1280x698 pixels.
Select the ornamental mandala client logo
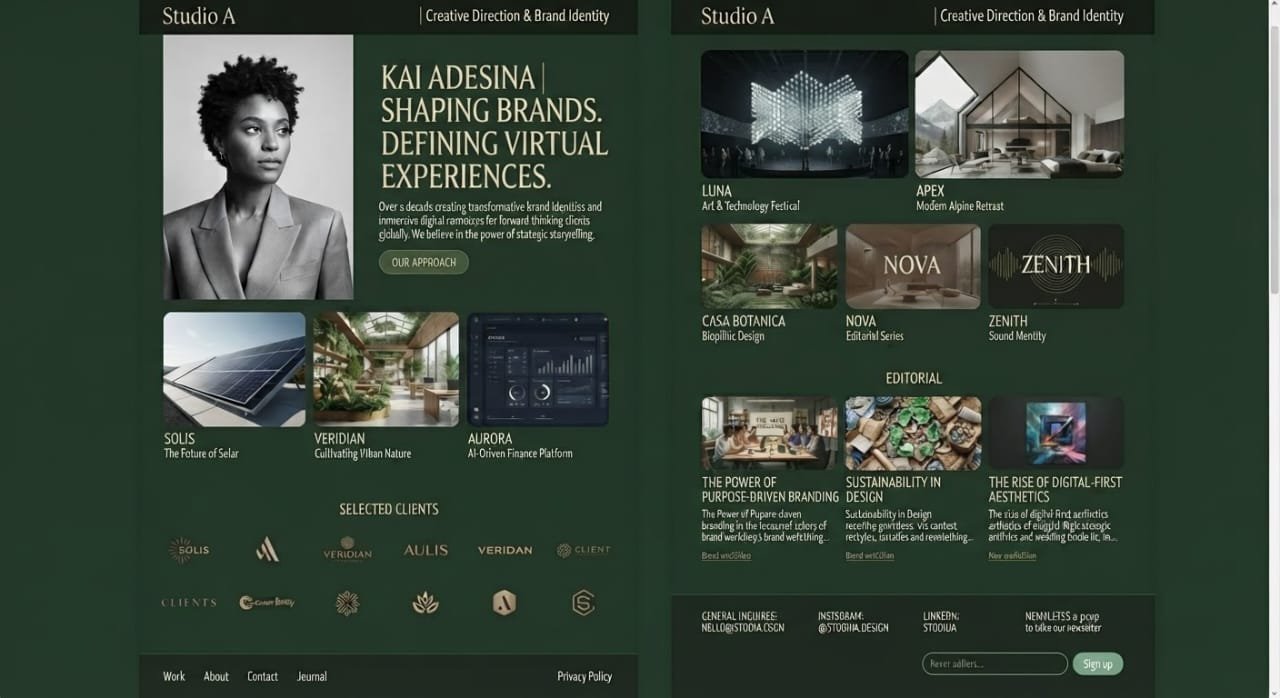(x=347, y=603)
